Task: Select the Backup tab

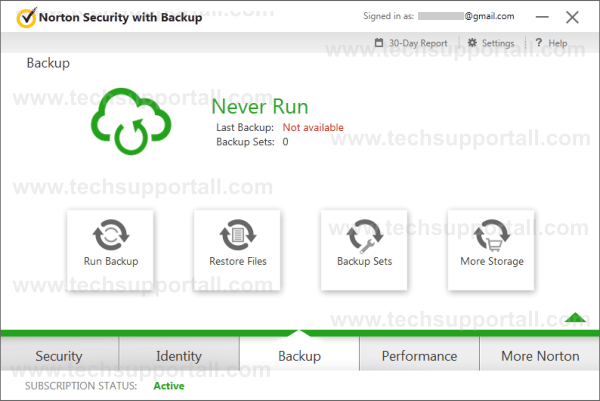Action: (x=300, y=356)
